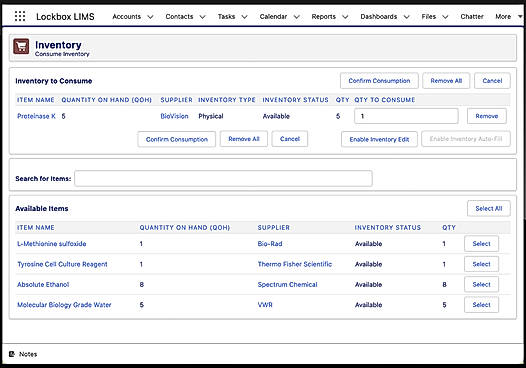Open Tyrosine Cell Culture Reagent link
Screen dimensions: 526x368
pyautogui.click(x=62, y=264)
